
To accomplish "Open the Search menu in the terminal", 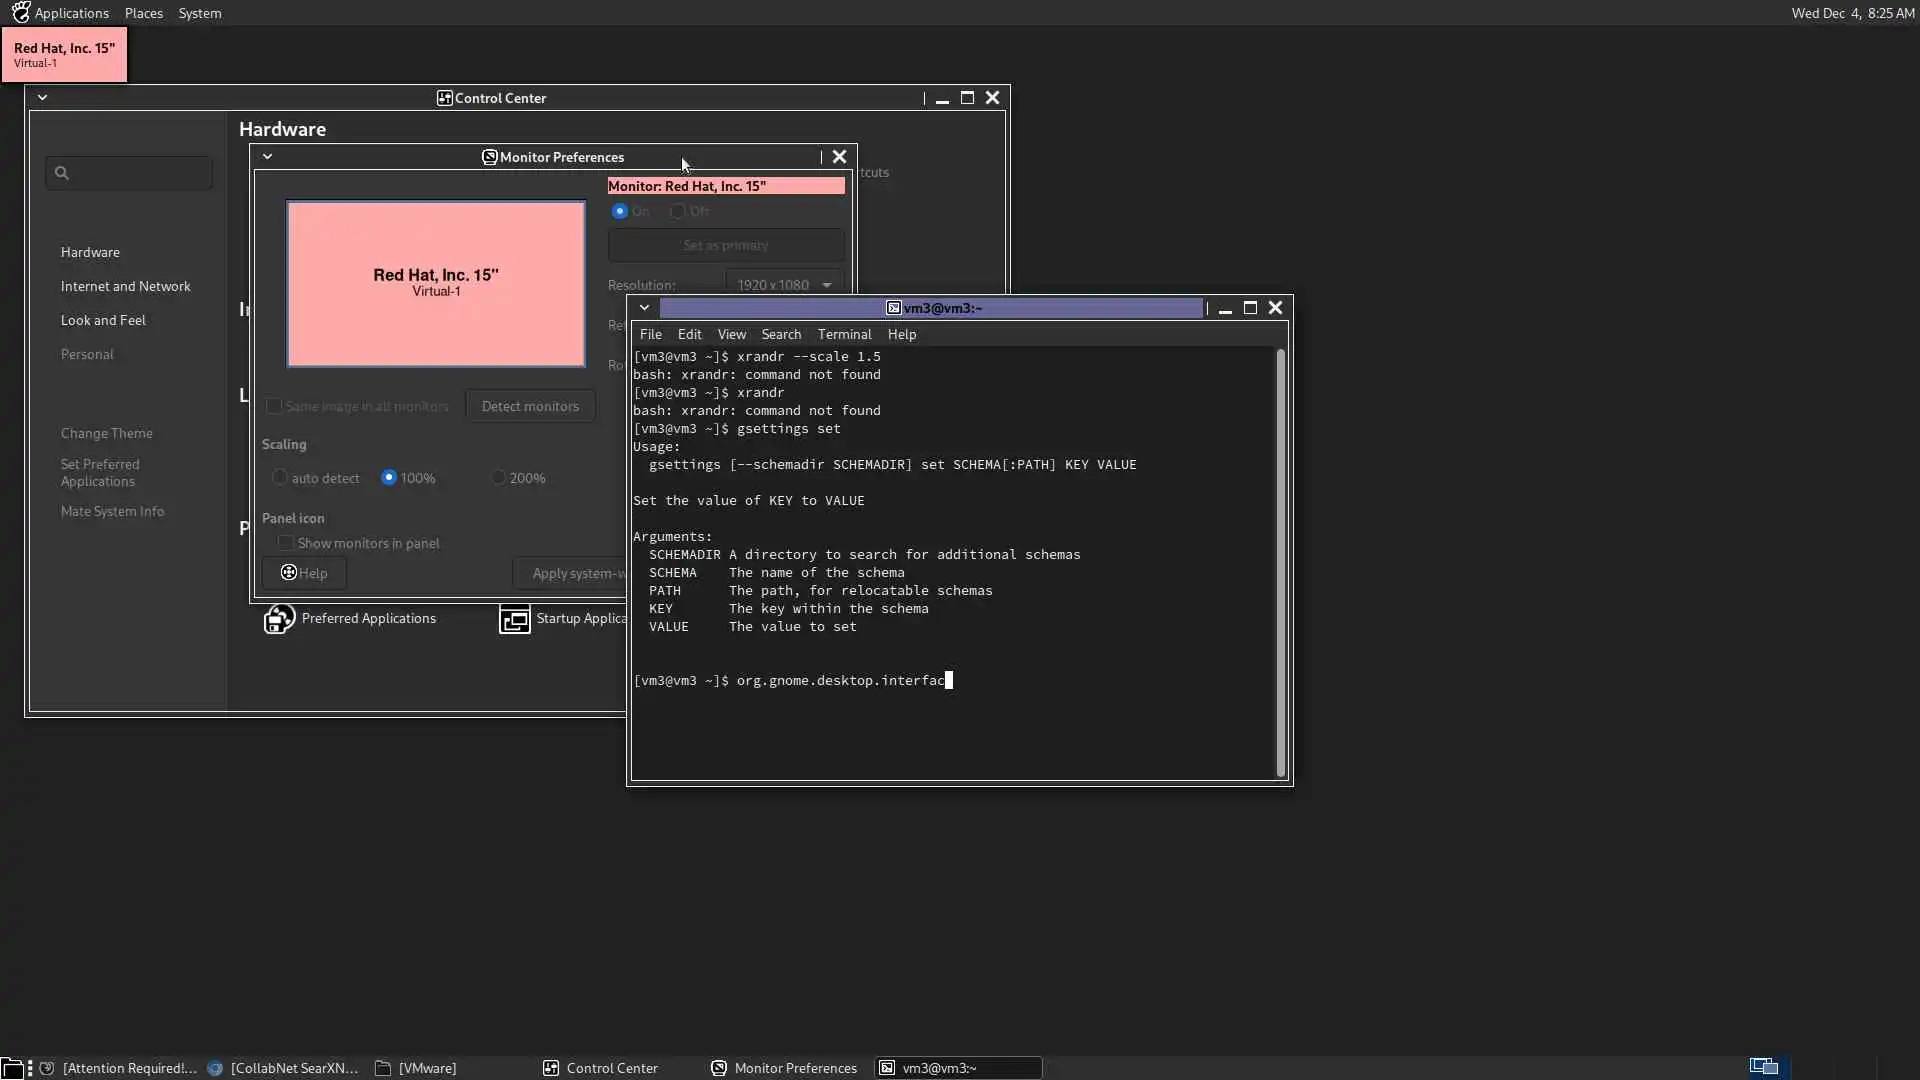I will (780, 334).
